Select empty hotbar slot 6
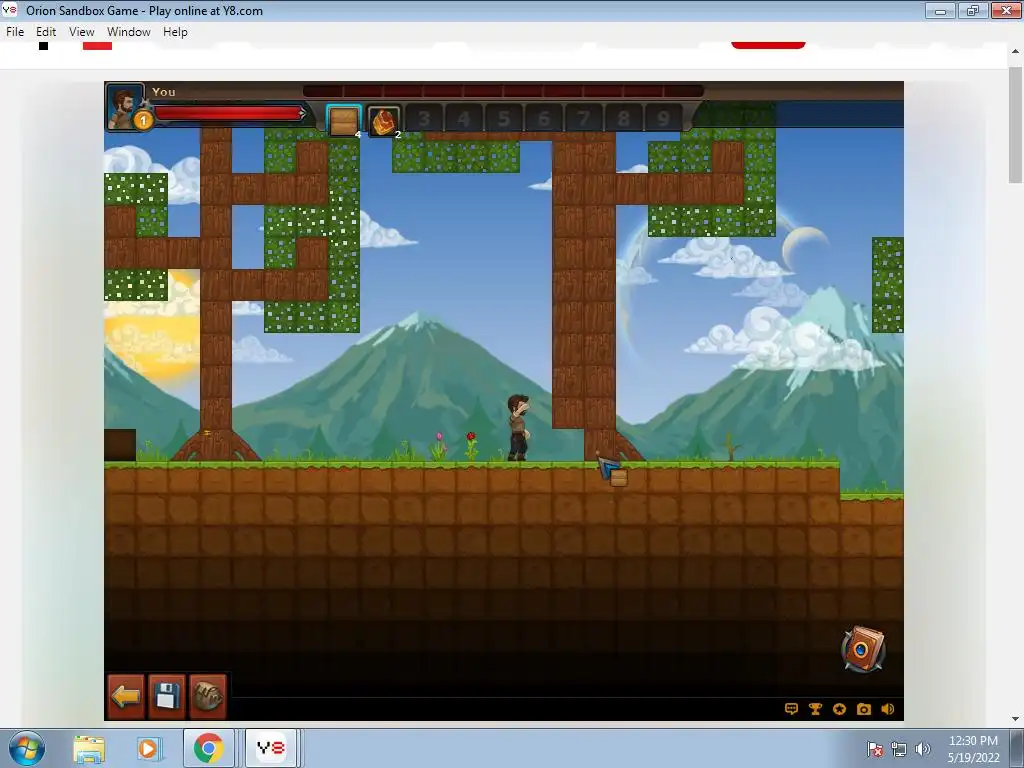1024x768 pixels. 543,119
